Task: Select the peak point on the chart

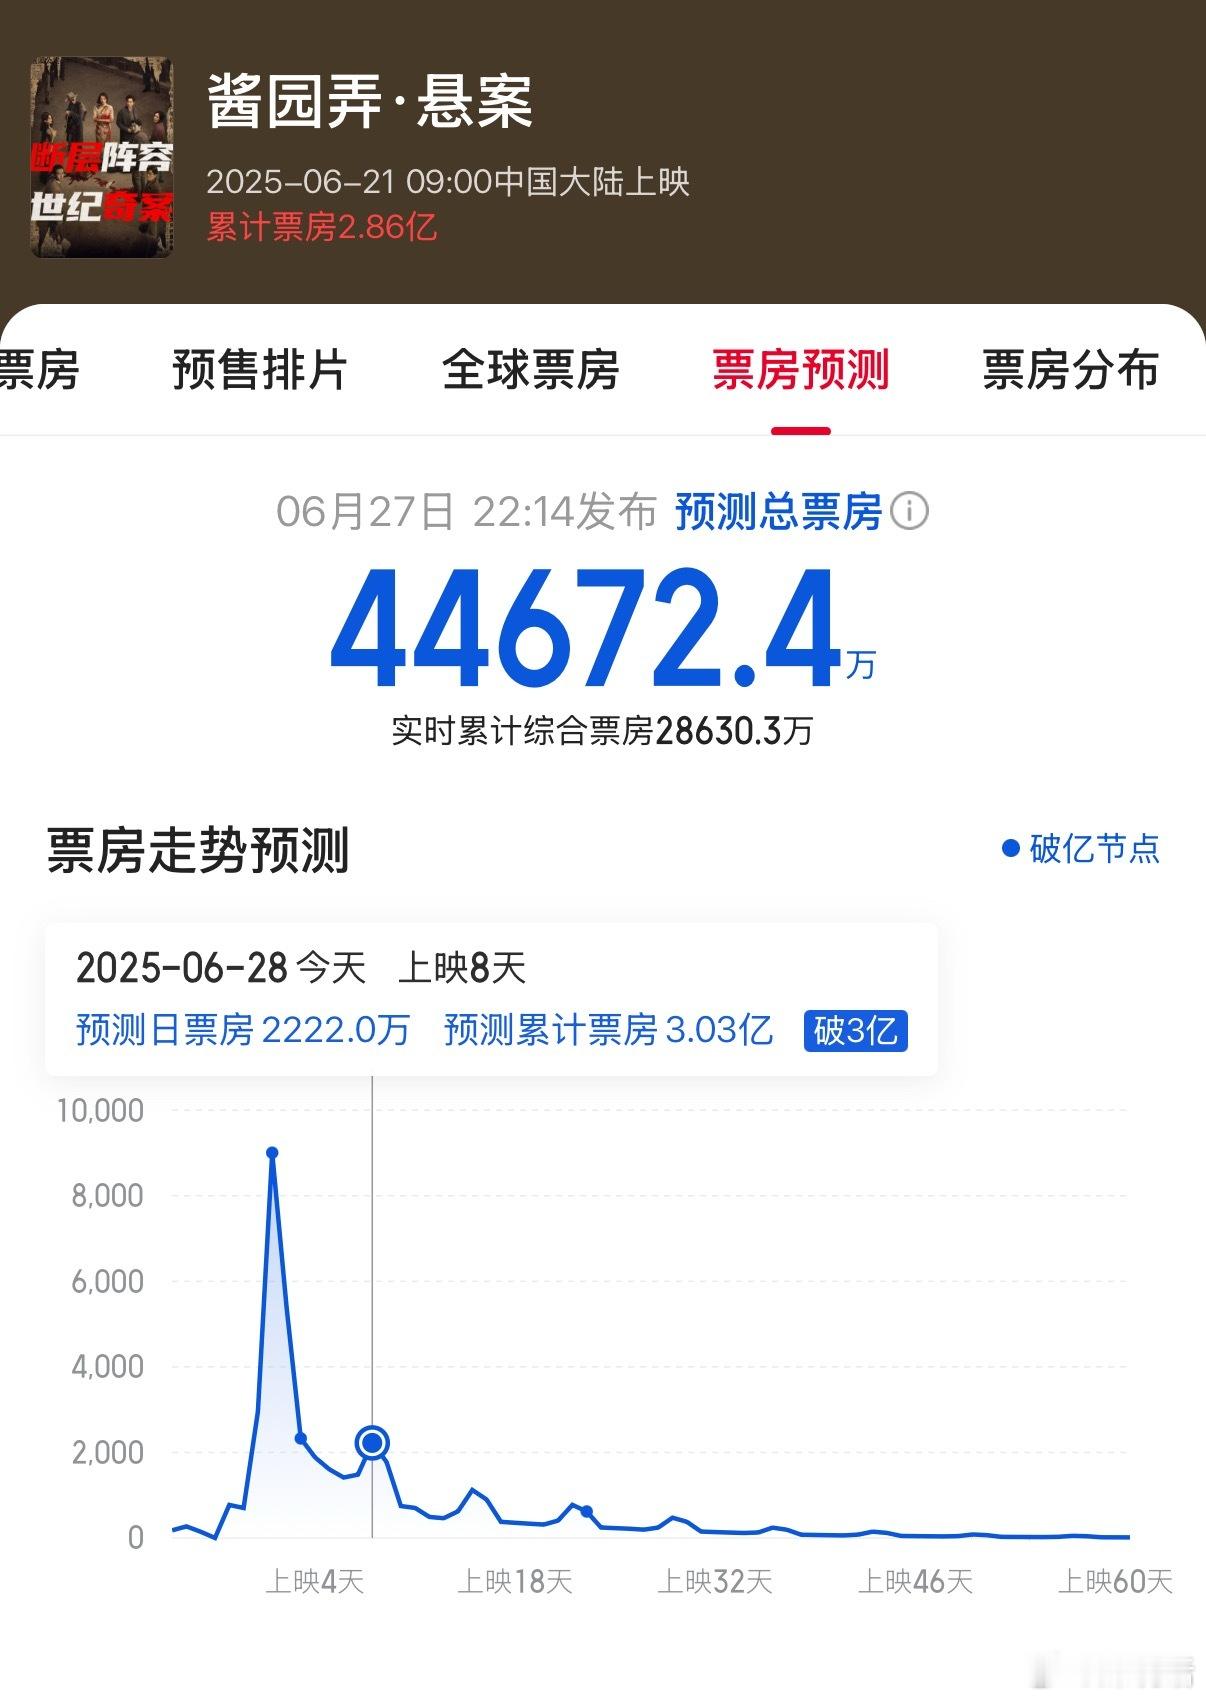Action: (x=272, y=1153)
